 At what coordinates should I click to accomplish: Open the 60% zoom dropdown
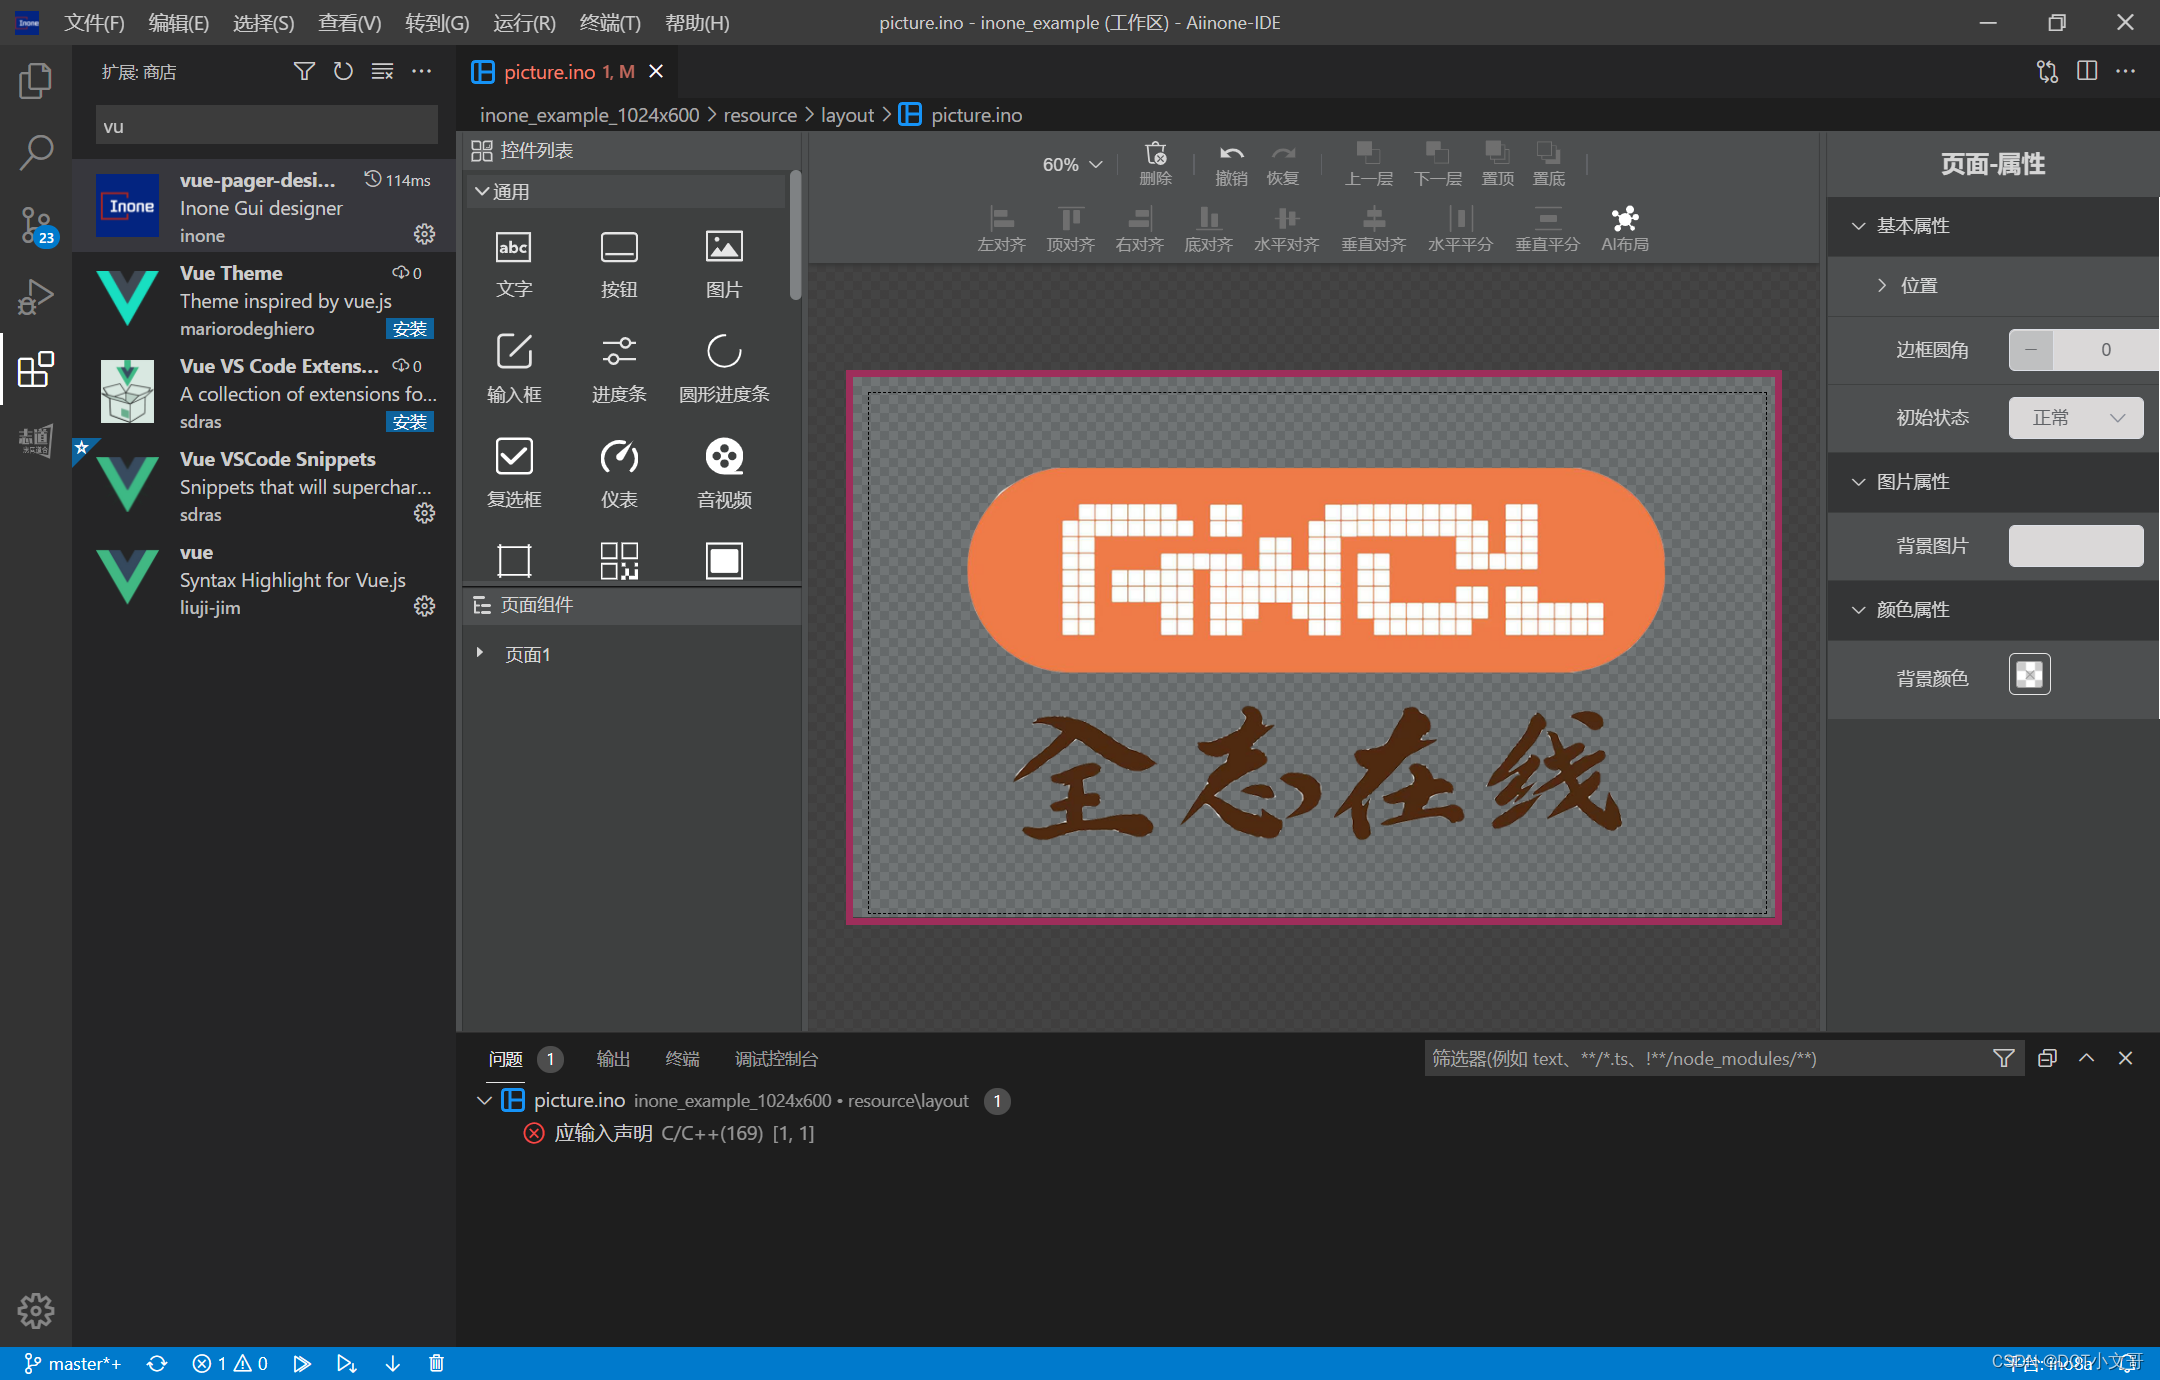tap(1071, 165)
